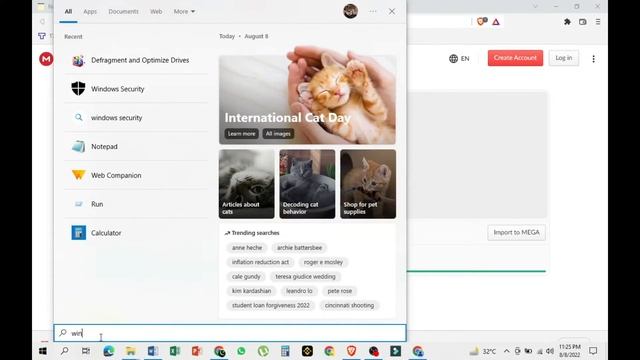The image size is (640, 360).
Task: Open PowerPoint from taskbar
Action: click(x=197, y=351)
